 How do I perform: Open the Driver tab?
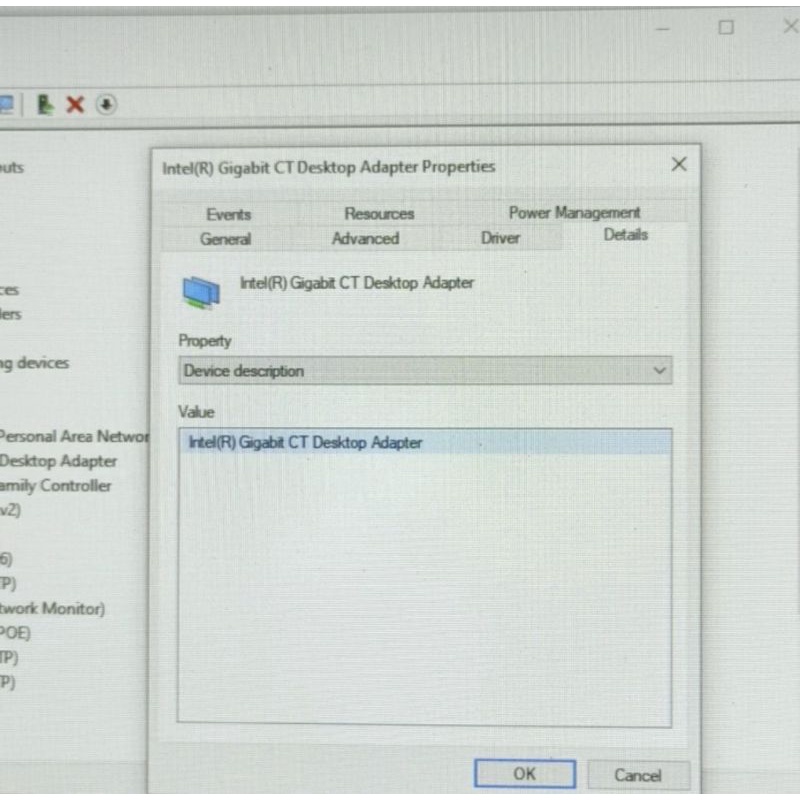pos(500,238)
